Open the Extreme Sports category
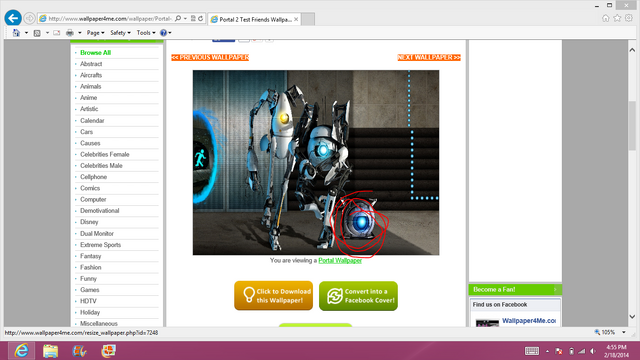This screenshot has width=640, height=360. 100,245
